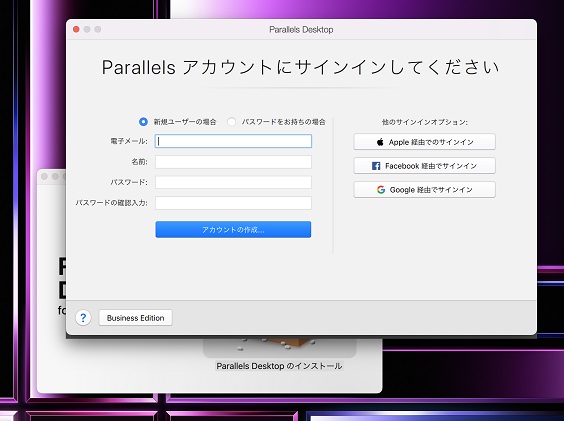Screen dimensions: 564x421
Task: Click the Business Edition button
Action: click(x=136, y=318)
